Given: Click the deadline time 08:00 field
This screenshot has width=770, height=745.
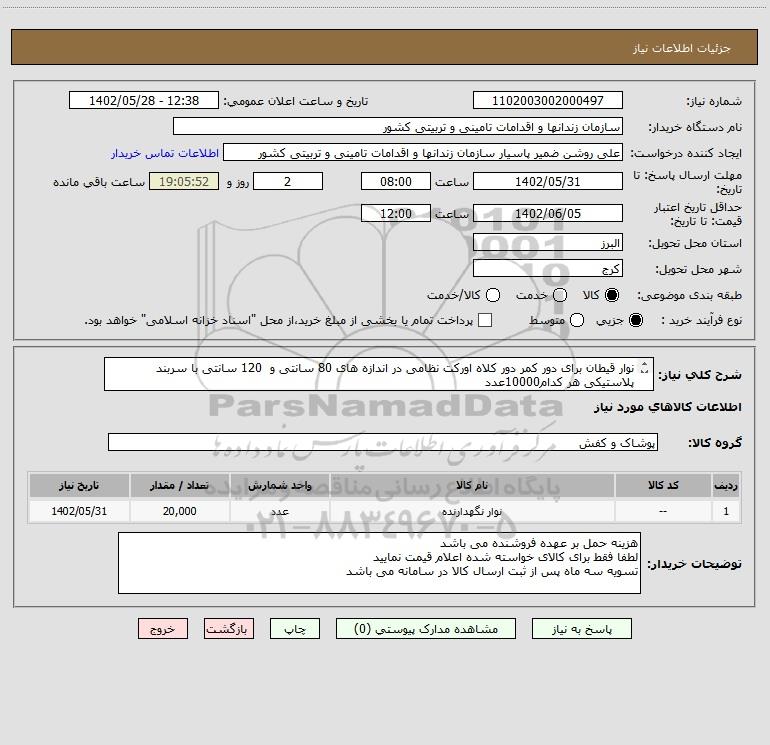Looking at the screenshot, I should point(396,181).
